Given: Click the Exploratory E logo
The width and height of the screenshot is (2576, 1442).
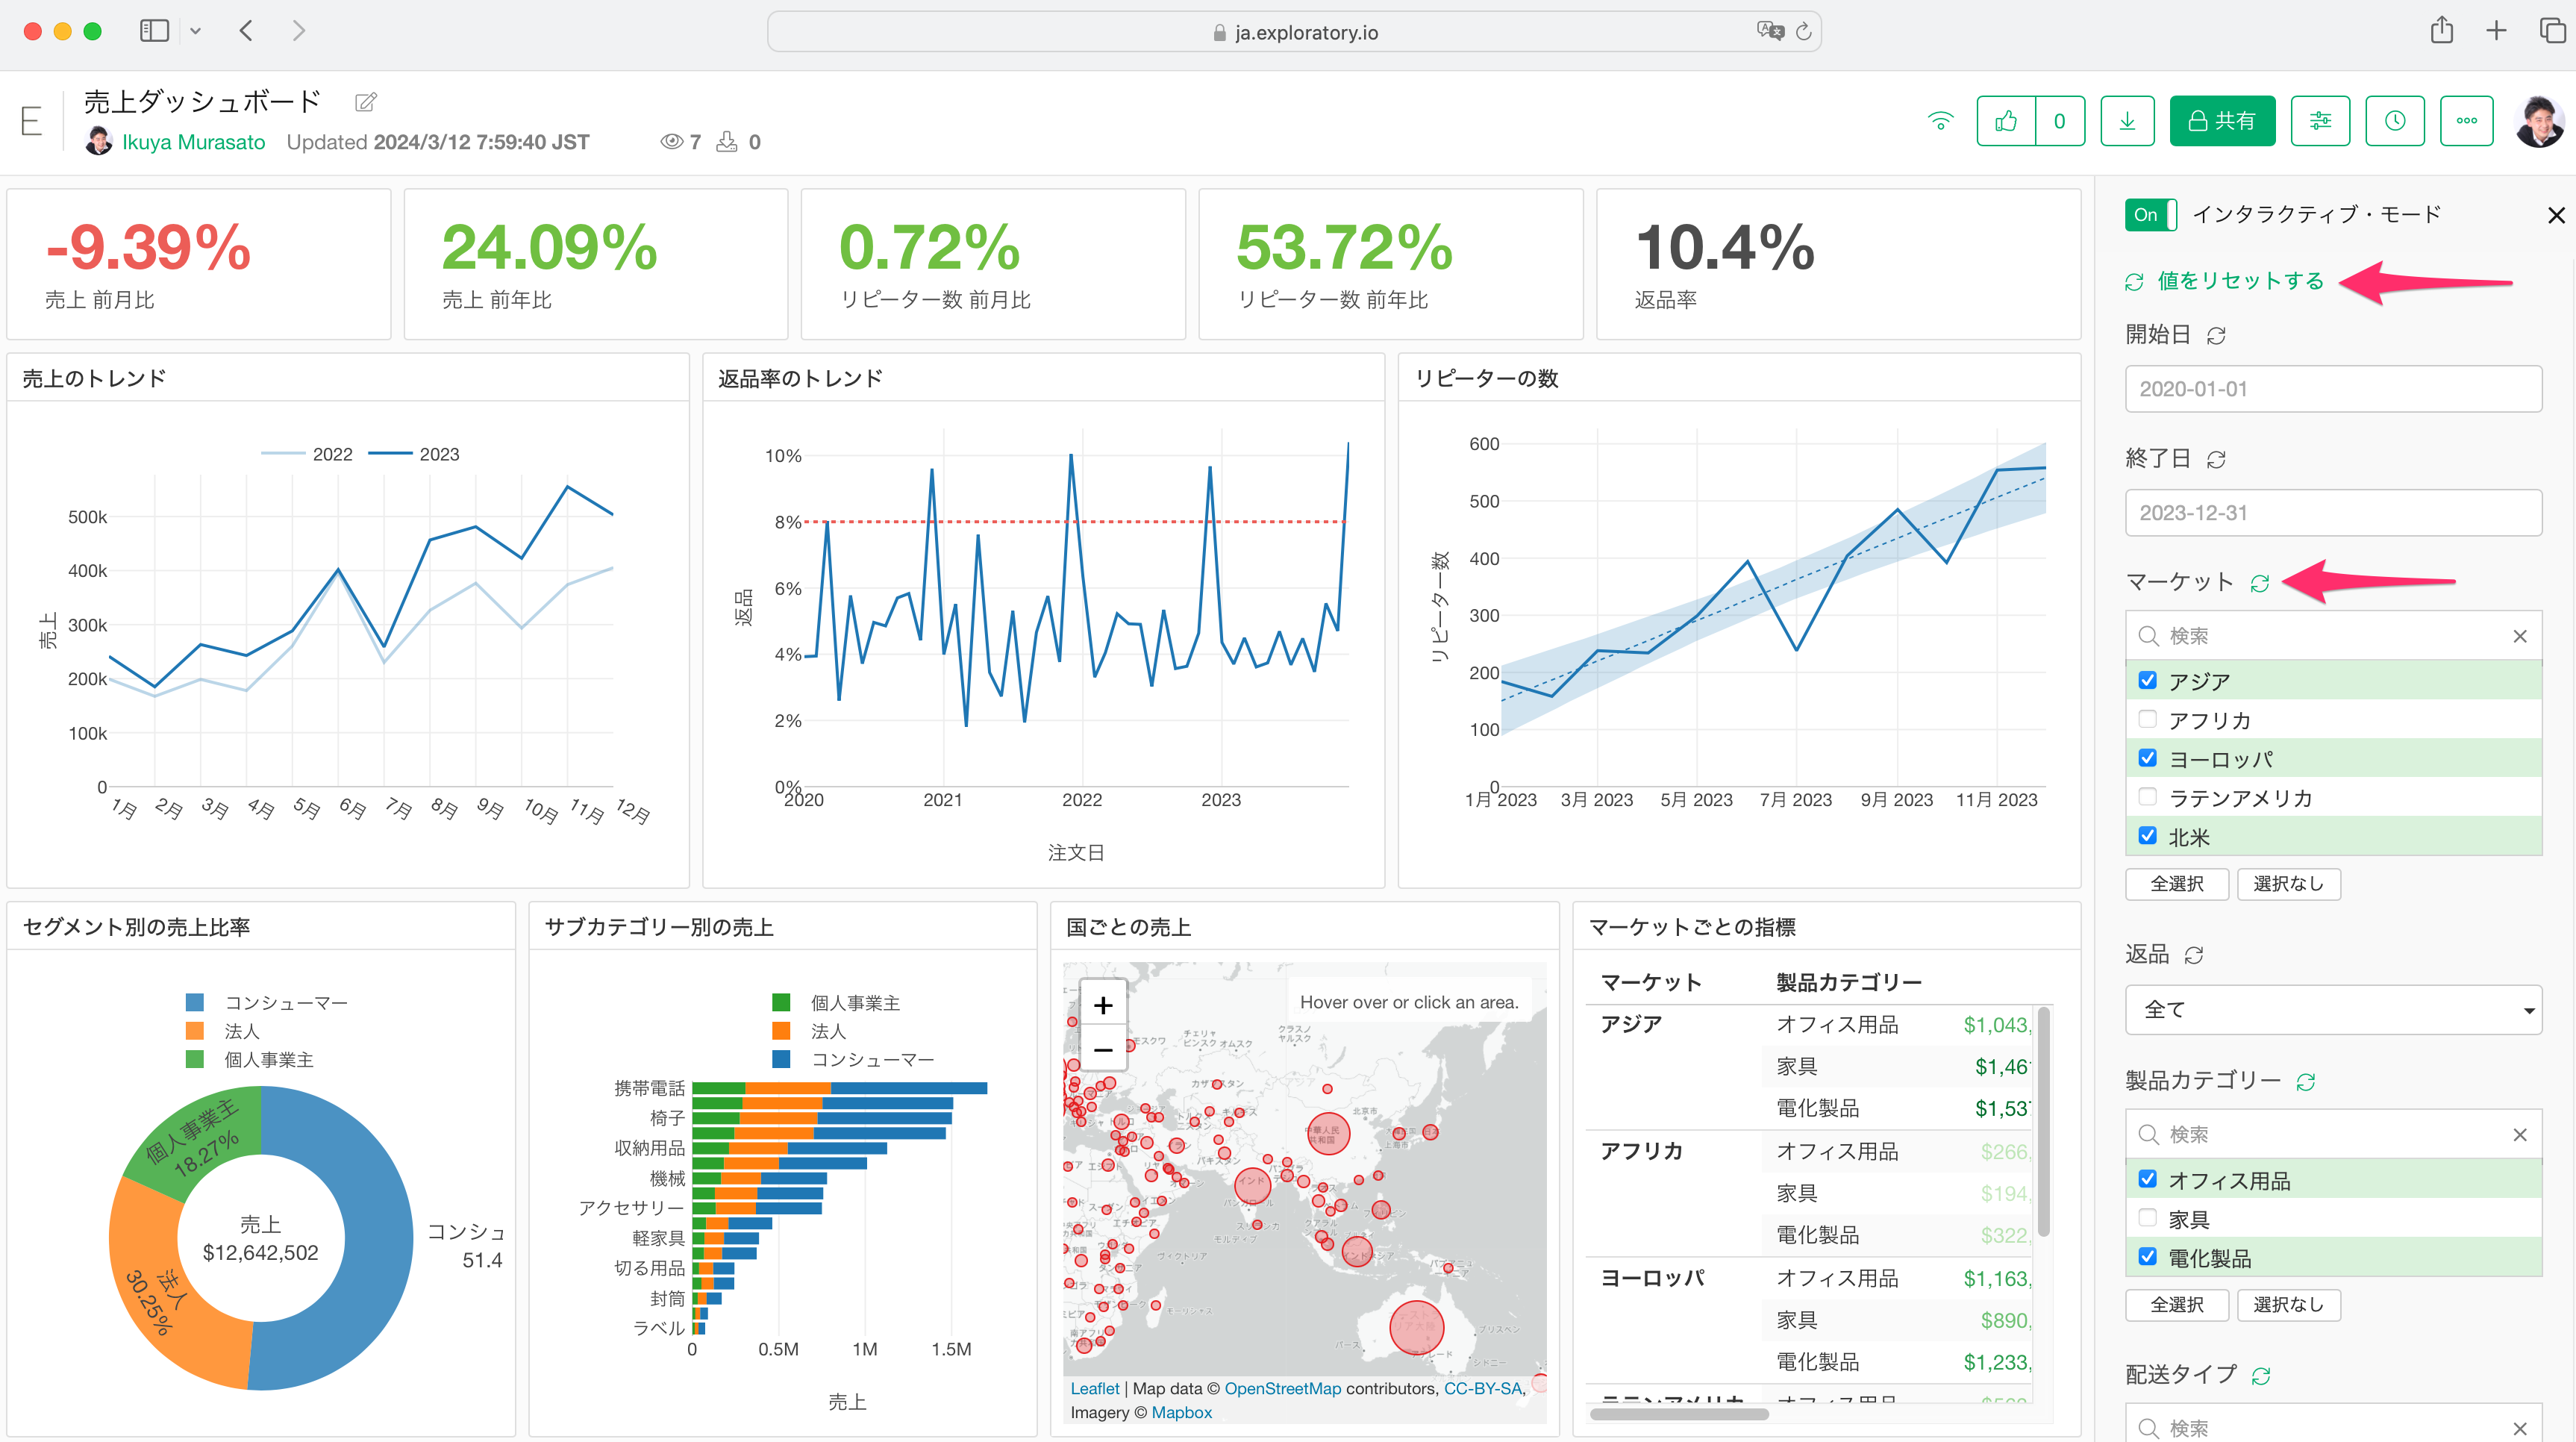Looking at the screenshot, I should coord(31,122).
